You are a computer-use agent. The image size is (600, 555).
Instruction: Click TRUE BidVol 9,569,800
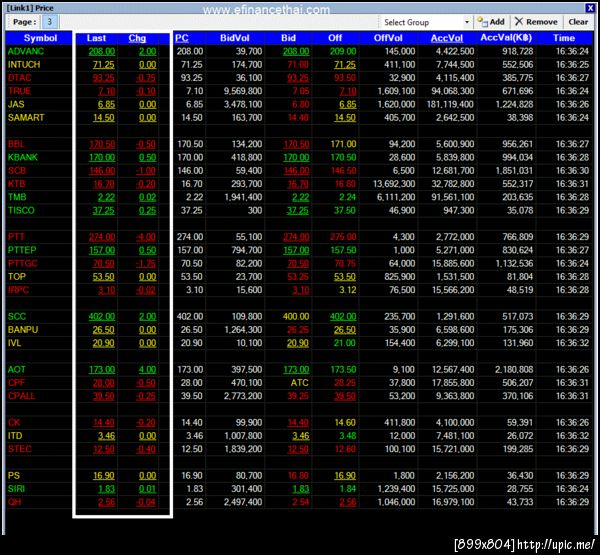pos(243,91)
